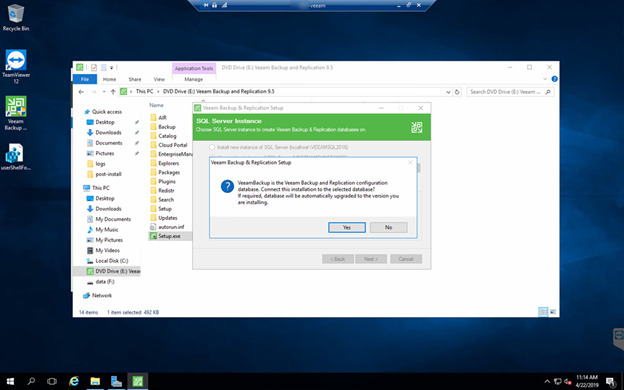Open volume tray icon
The height and width of the screenshot is (390, 624).
(567, 382)
